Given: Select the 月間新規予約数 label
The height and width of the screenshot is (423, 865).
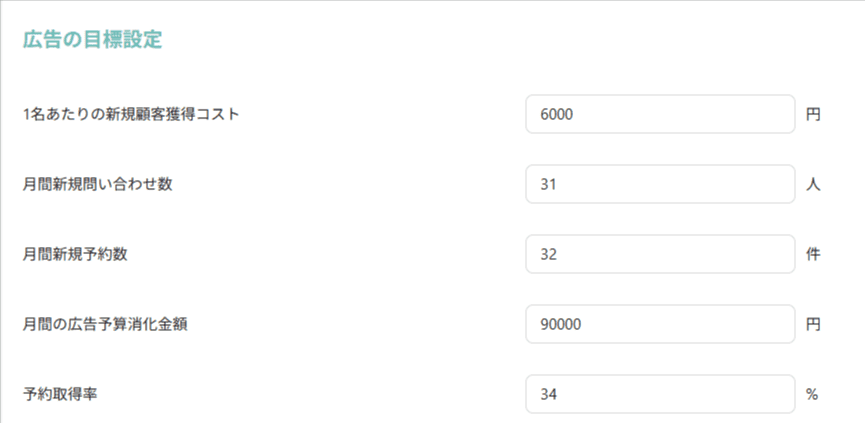Looking at the screenshot, I should [x=75, y=254].
